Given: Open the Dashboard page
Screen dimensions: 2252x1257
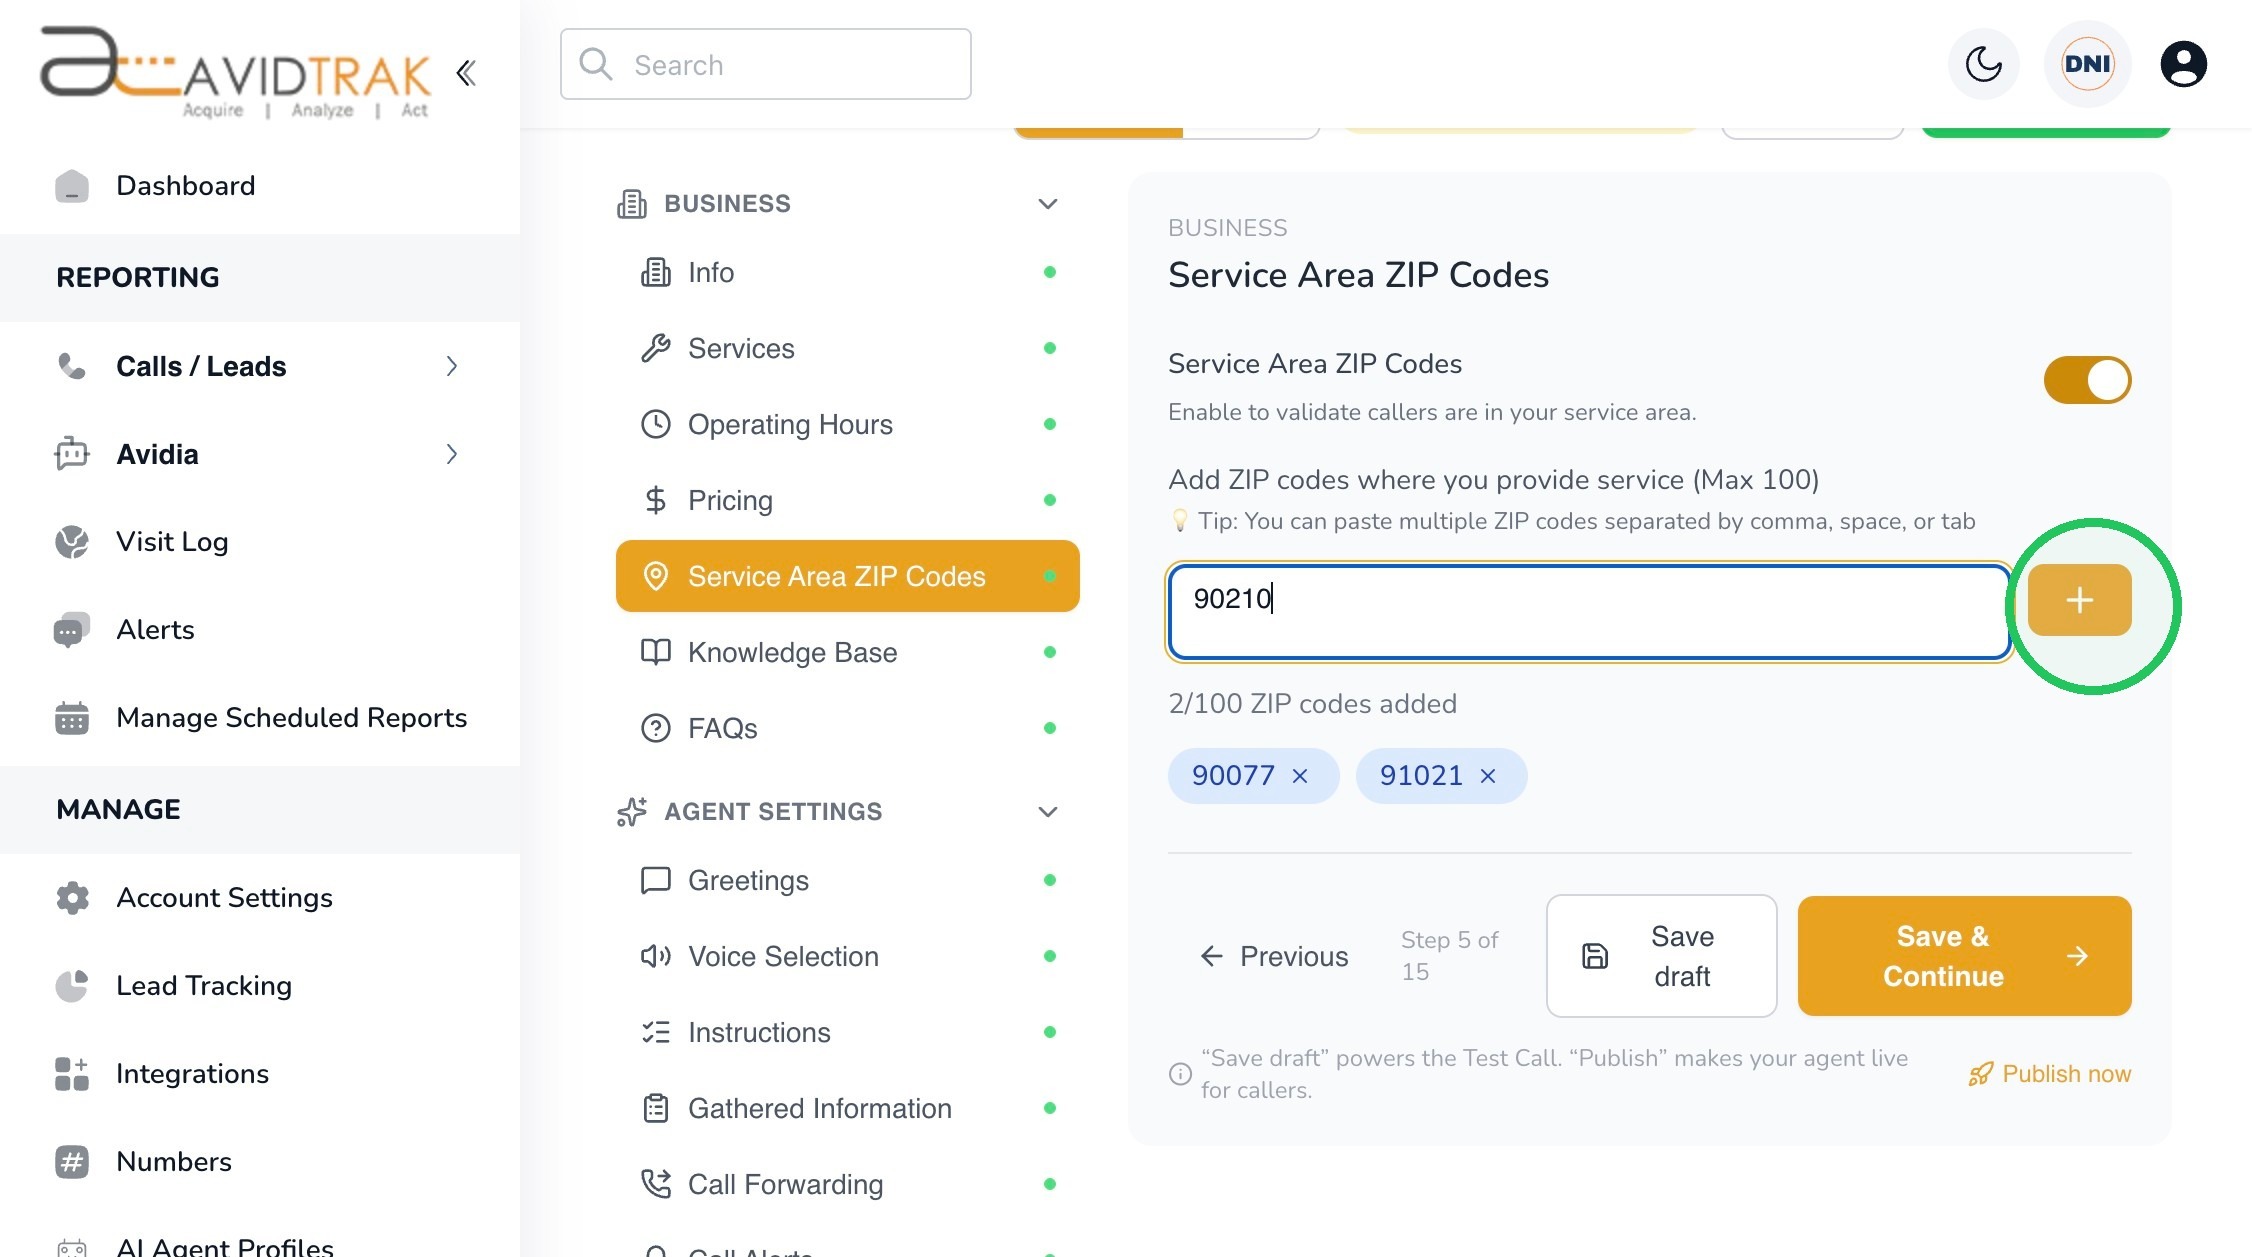Looking at the screenshot, I should pyautogui.click(x=185, y=186).
